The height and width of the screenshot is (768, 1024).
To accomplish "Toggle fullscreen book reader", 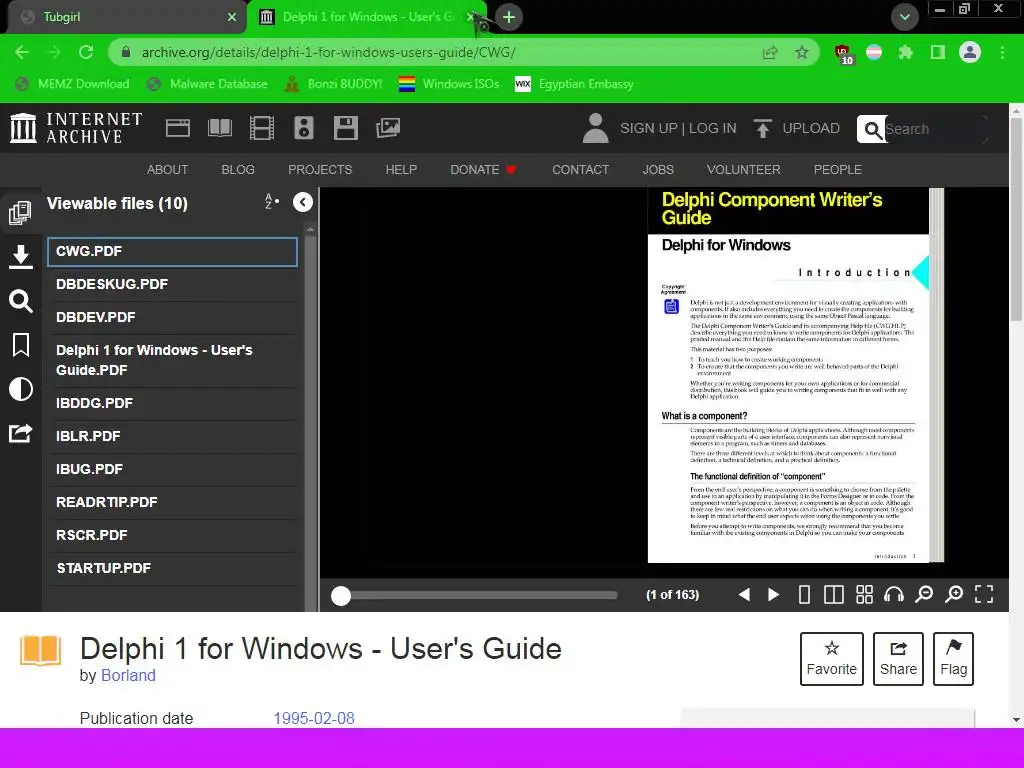I will pos(984,594).
